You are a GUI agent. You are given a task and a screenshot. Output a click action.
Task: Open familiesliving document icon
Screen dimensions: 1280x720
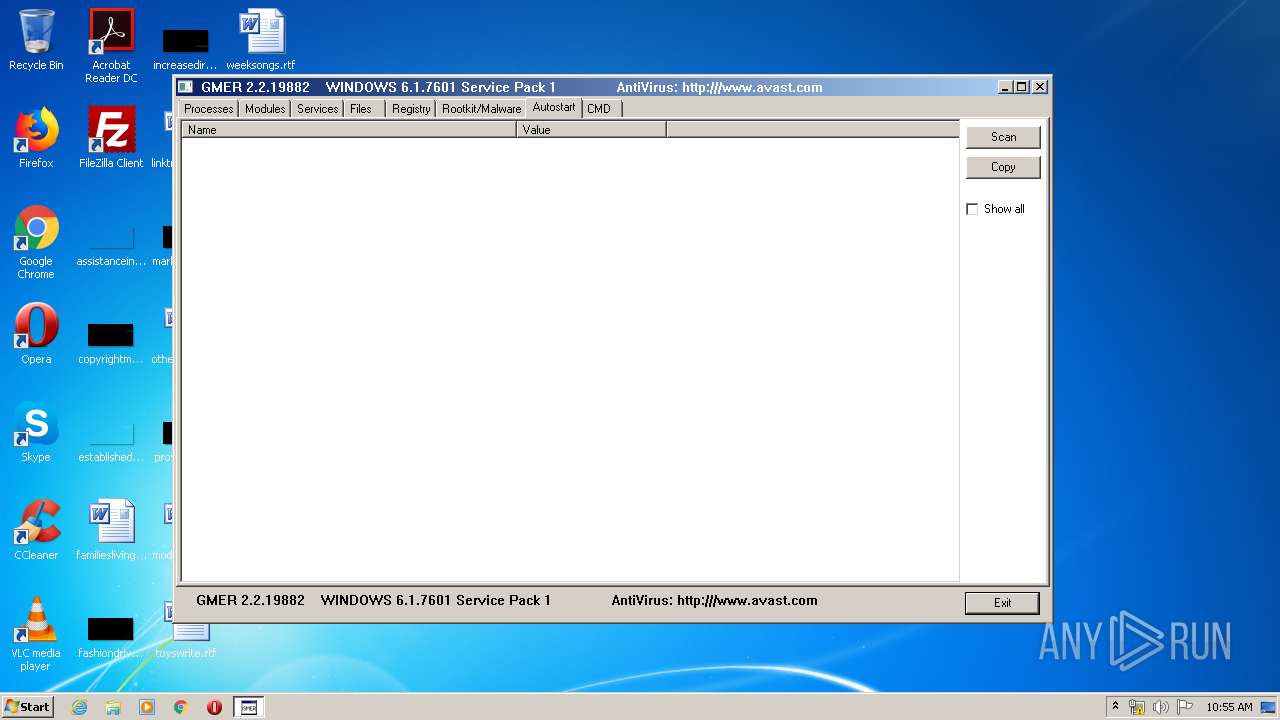click(111, 530)
